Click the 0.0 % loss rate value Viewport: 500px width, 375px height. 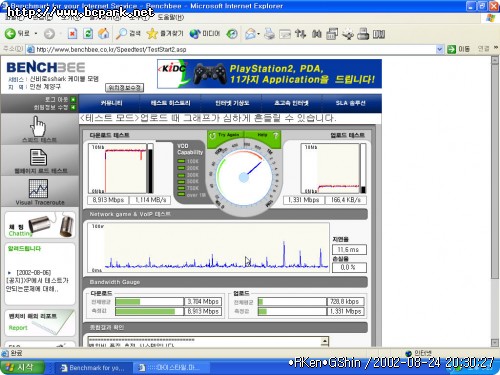[x=349, y=267]
